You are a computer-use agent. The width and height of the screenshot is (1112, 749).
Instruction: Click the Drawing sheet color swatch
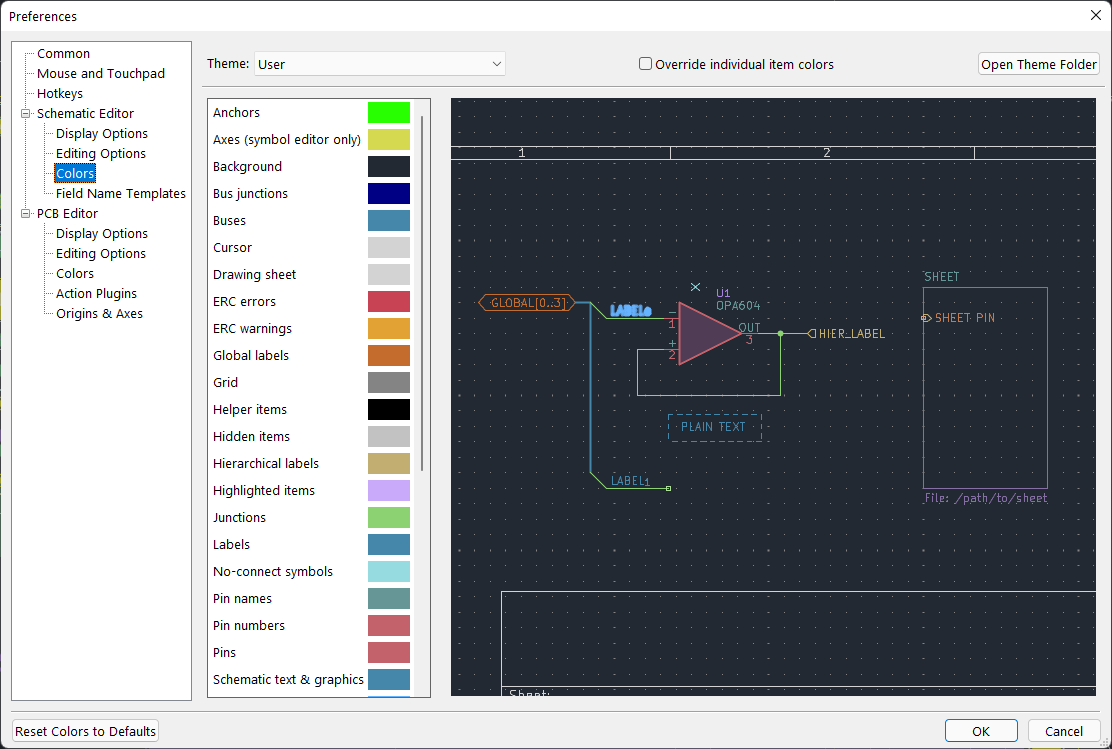tap(389, 274)
